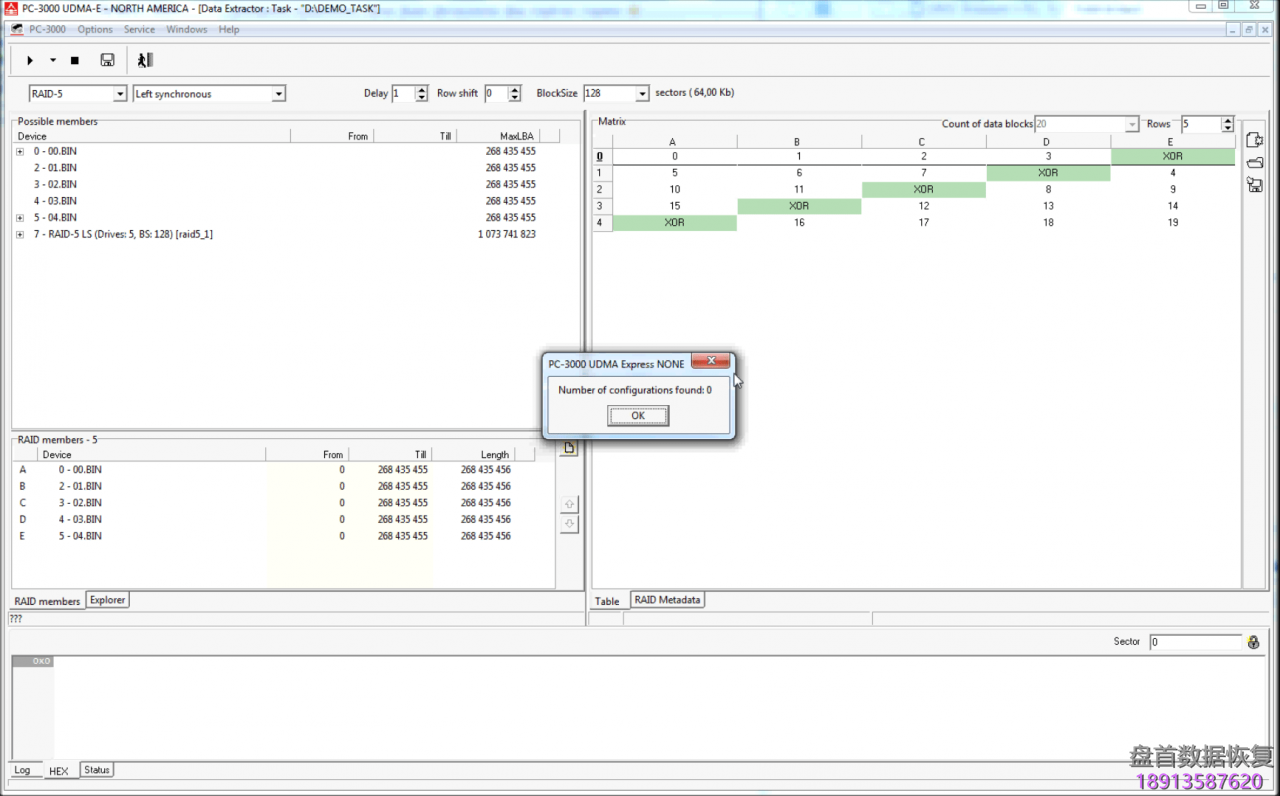Image resolution: width=1280 pixels, height=796 pixels.
Task: Click the lock icon next to Sector
Action: pos(1253,642)
